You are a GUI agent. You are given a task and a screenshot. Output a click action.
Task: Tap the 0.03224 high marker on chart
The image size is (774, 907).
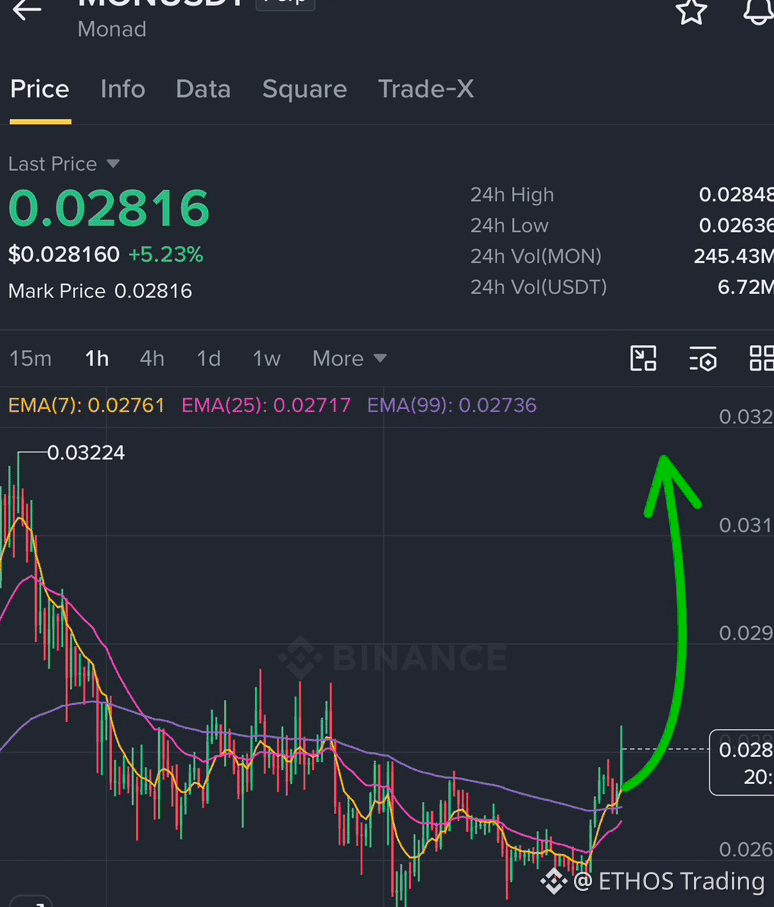coord(86,453)
